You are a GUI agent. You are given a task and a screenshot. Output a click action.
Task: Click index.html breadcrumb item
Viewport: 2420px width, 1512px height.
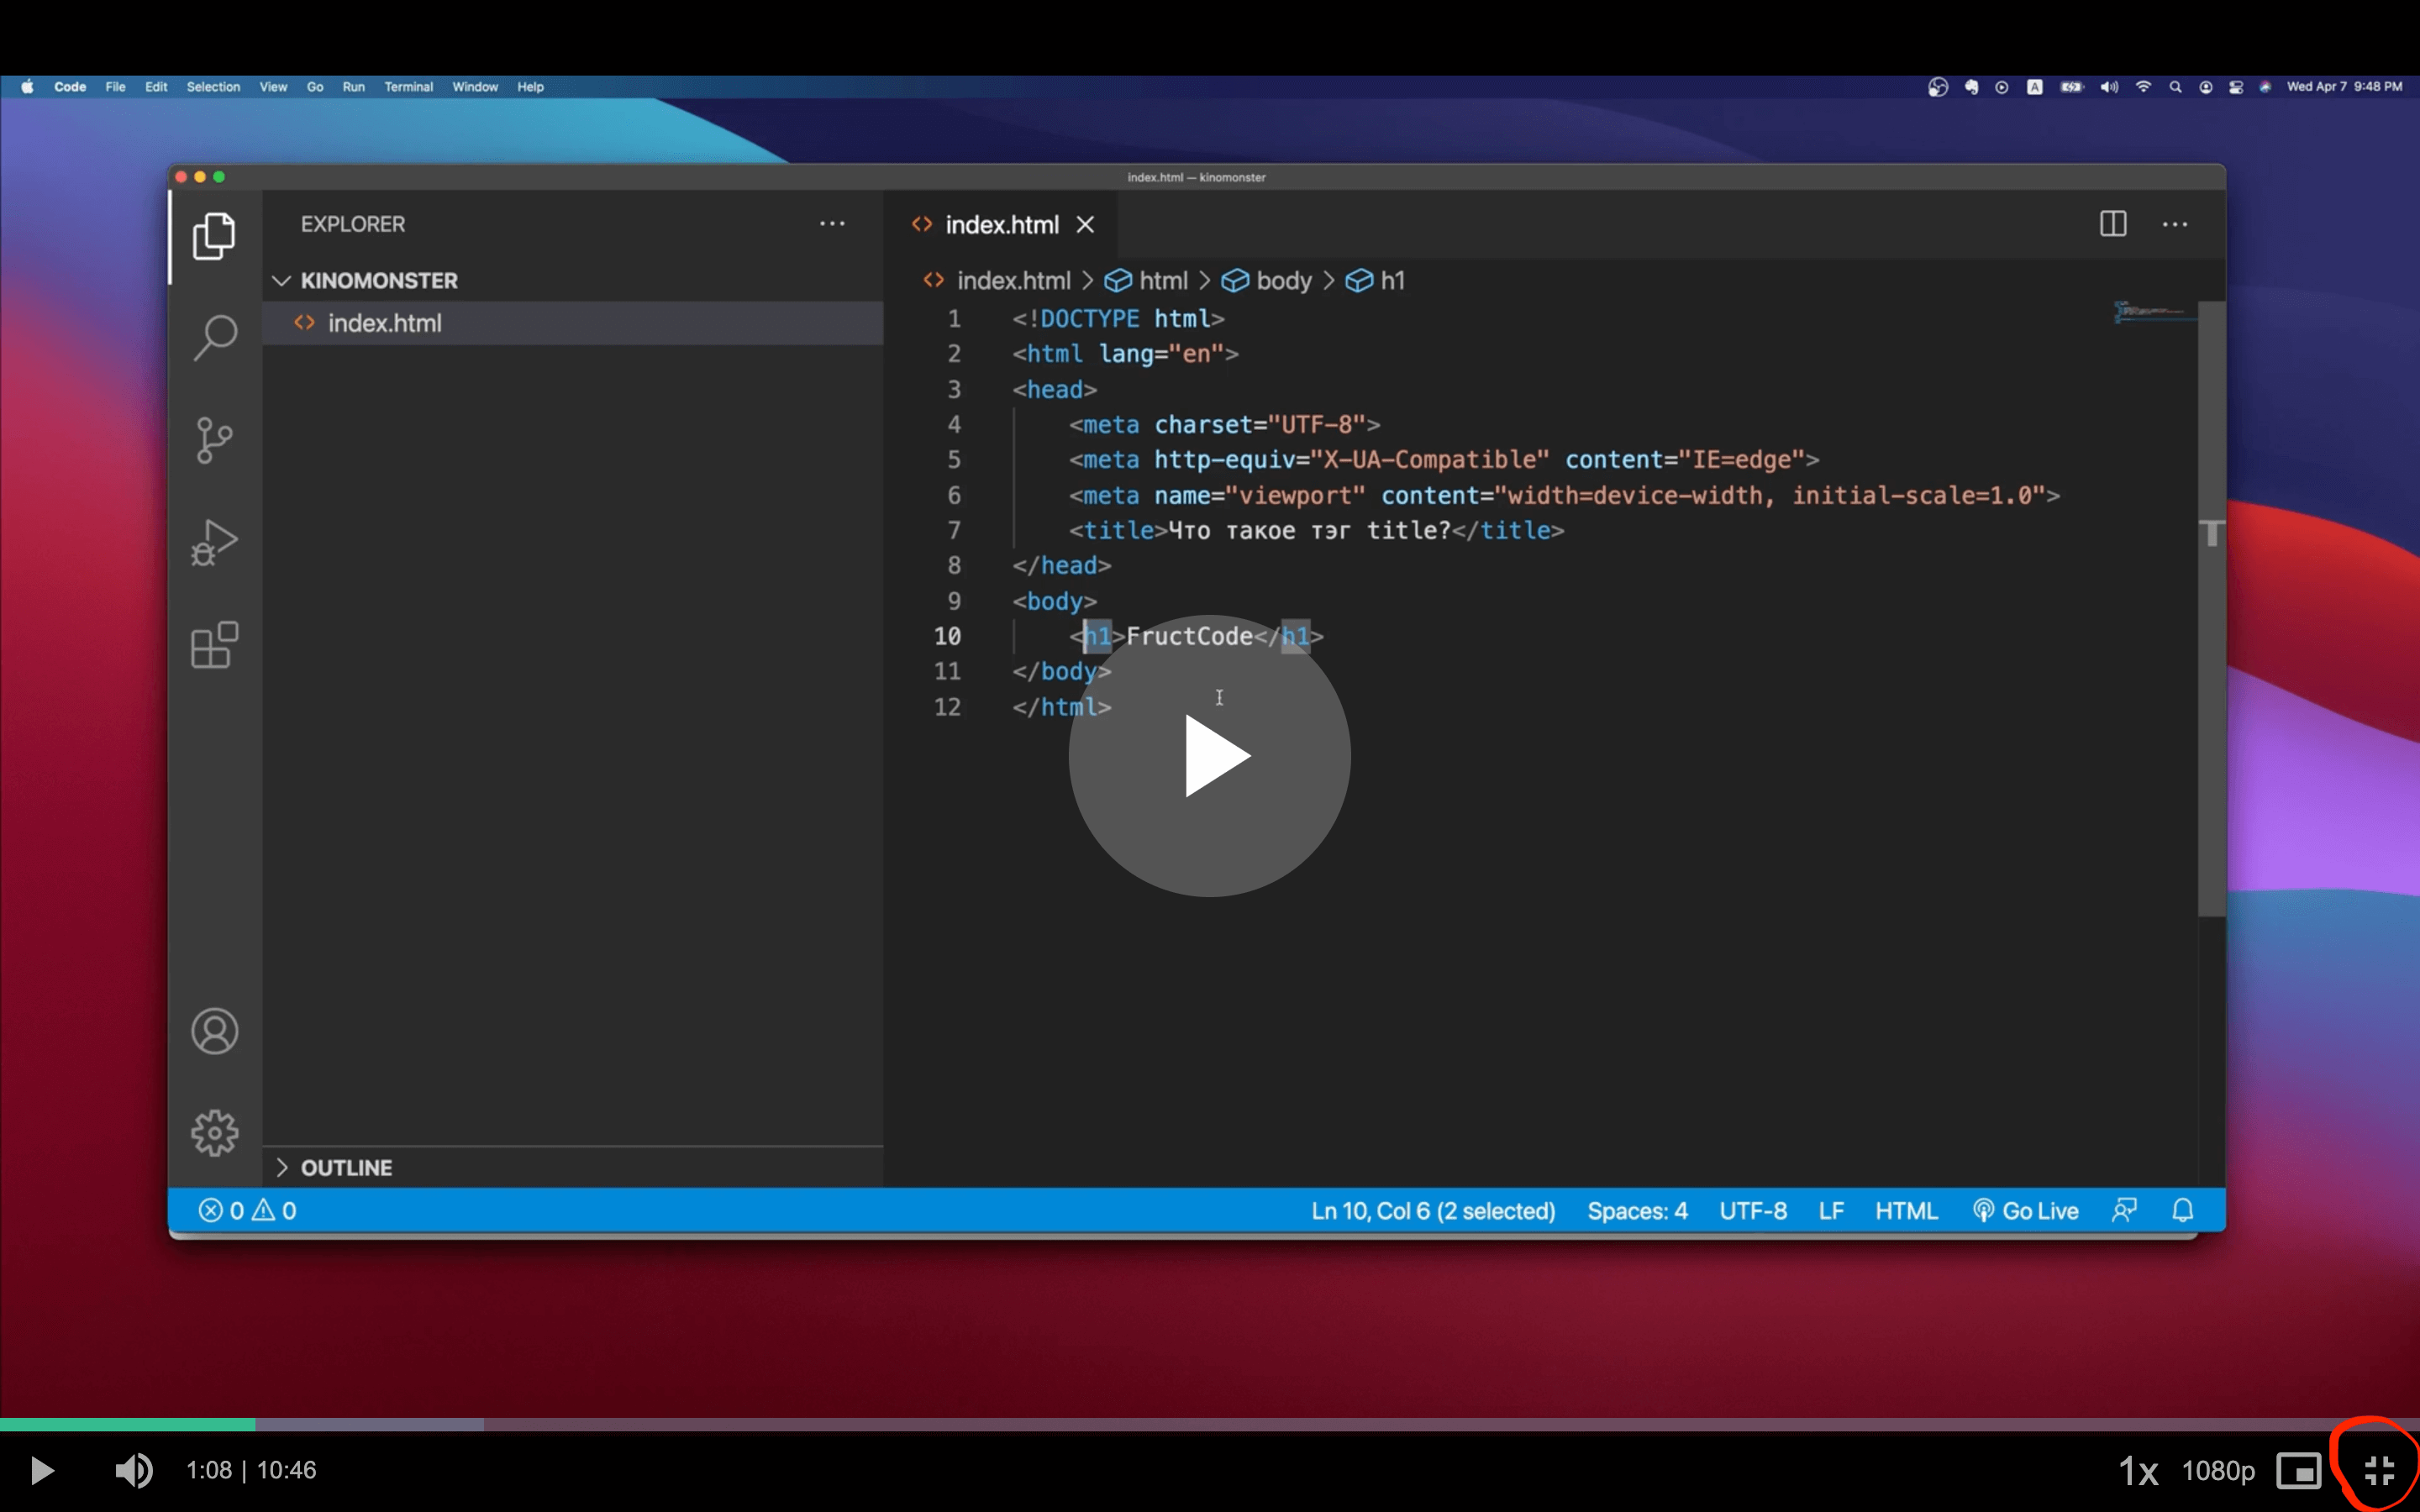coord(1013,281)
